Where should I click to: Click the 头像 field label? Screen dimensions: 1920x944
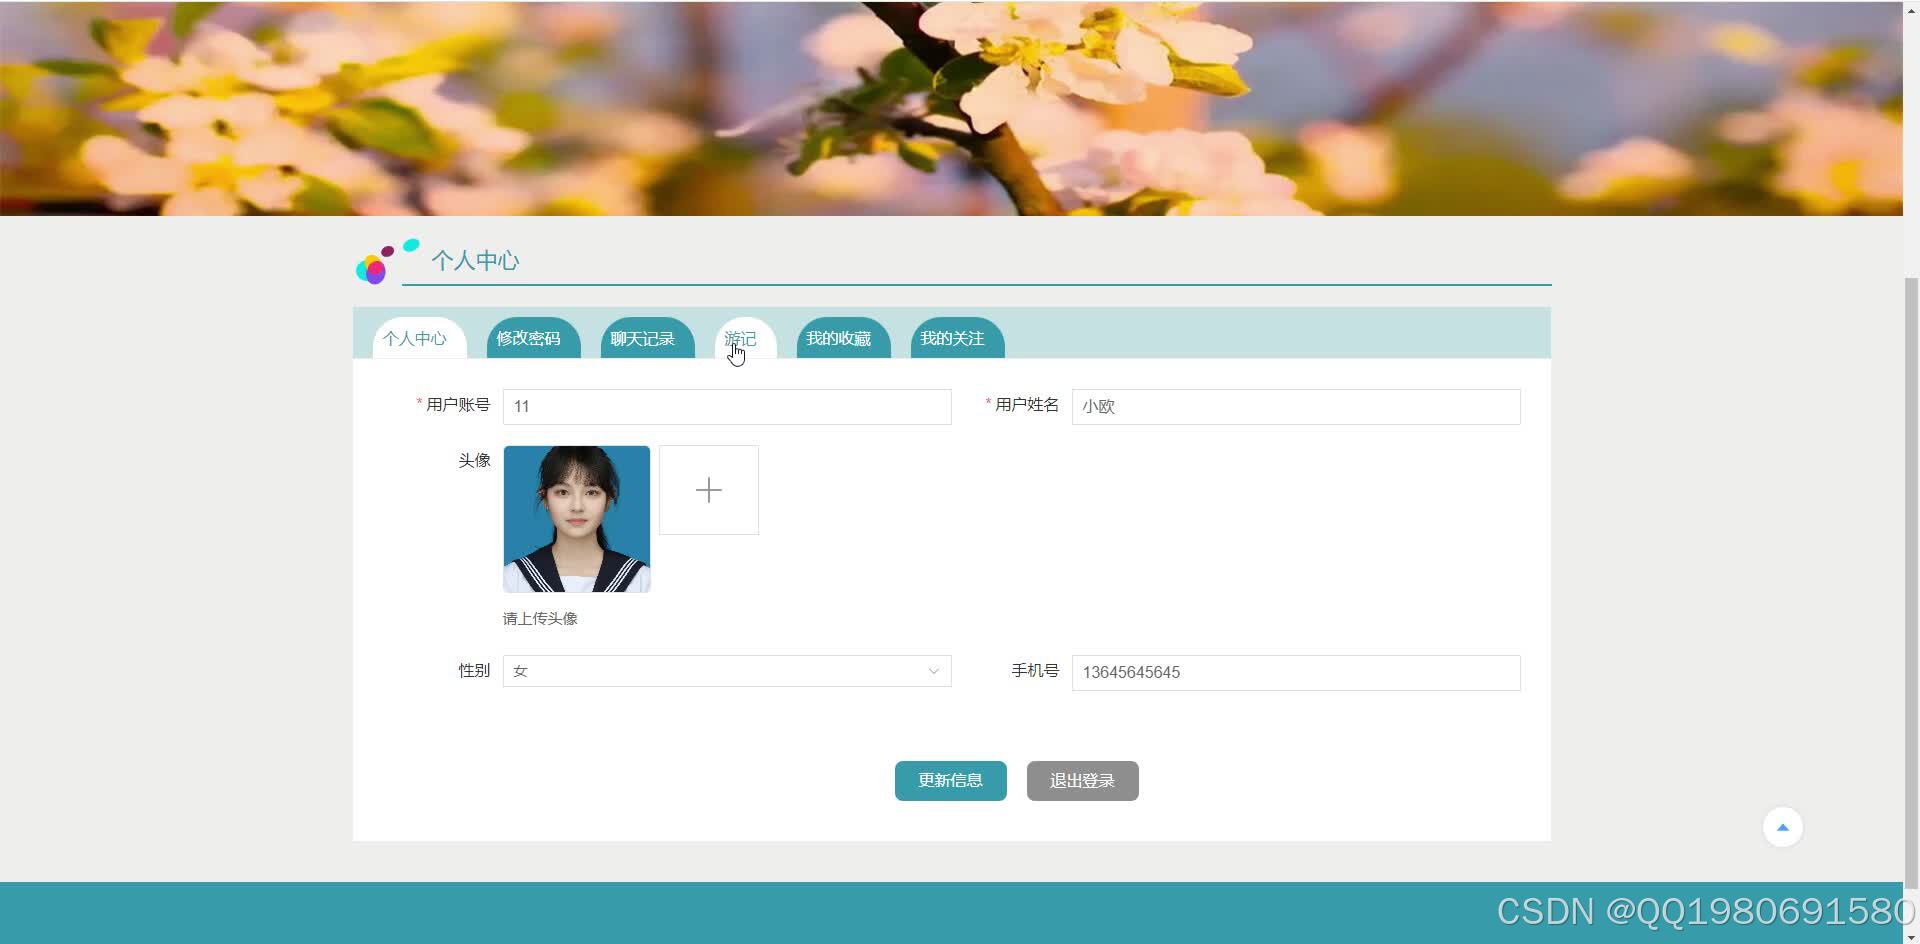(474, 461)
